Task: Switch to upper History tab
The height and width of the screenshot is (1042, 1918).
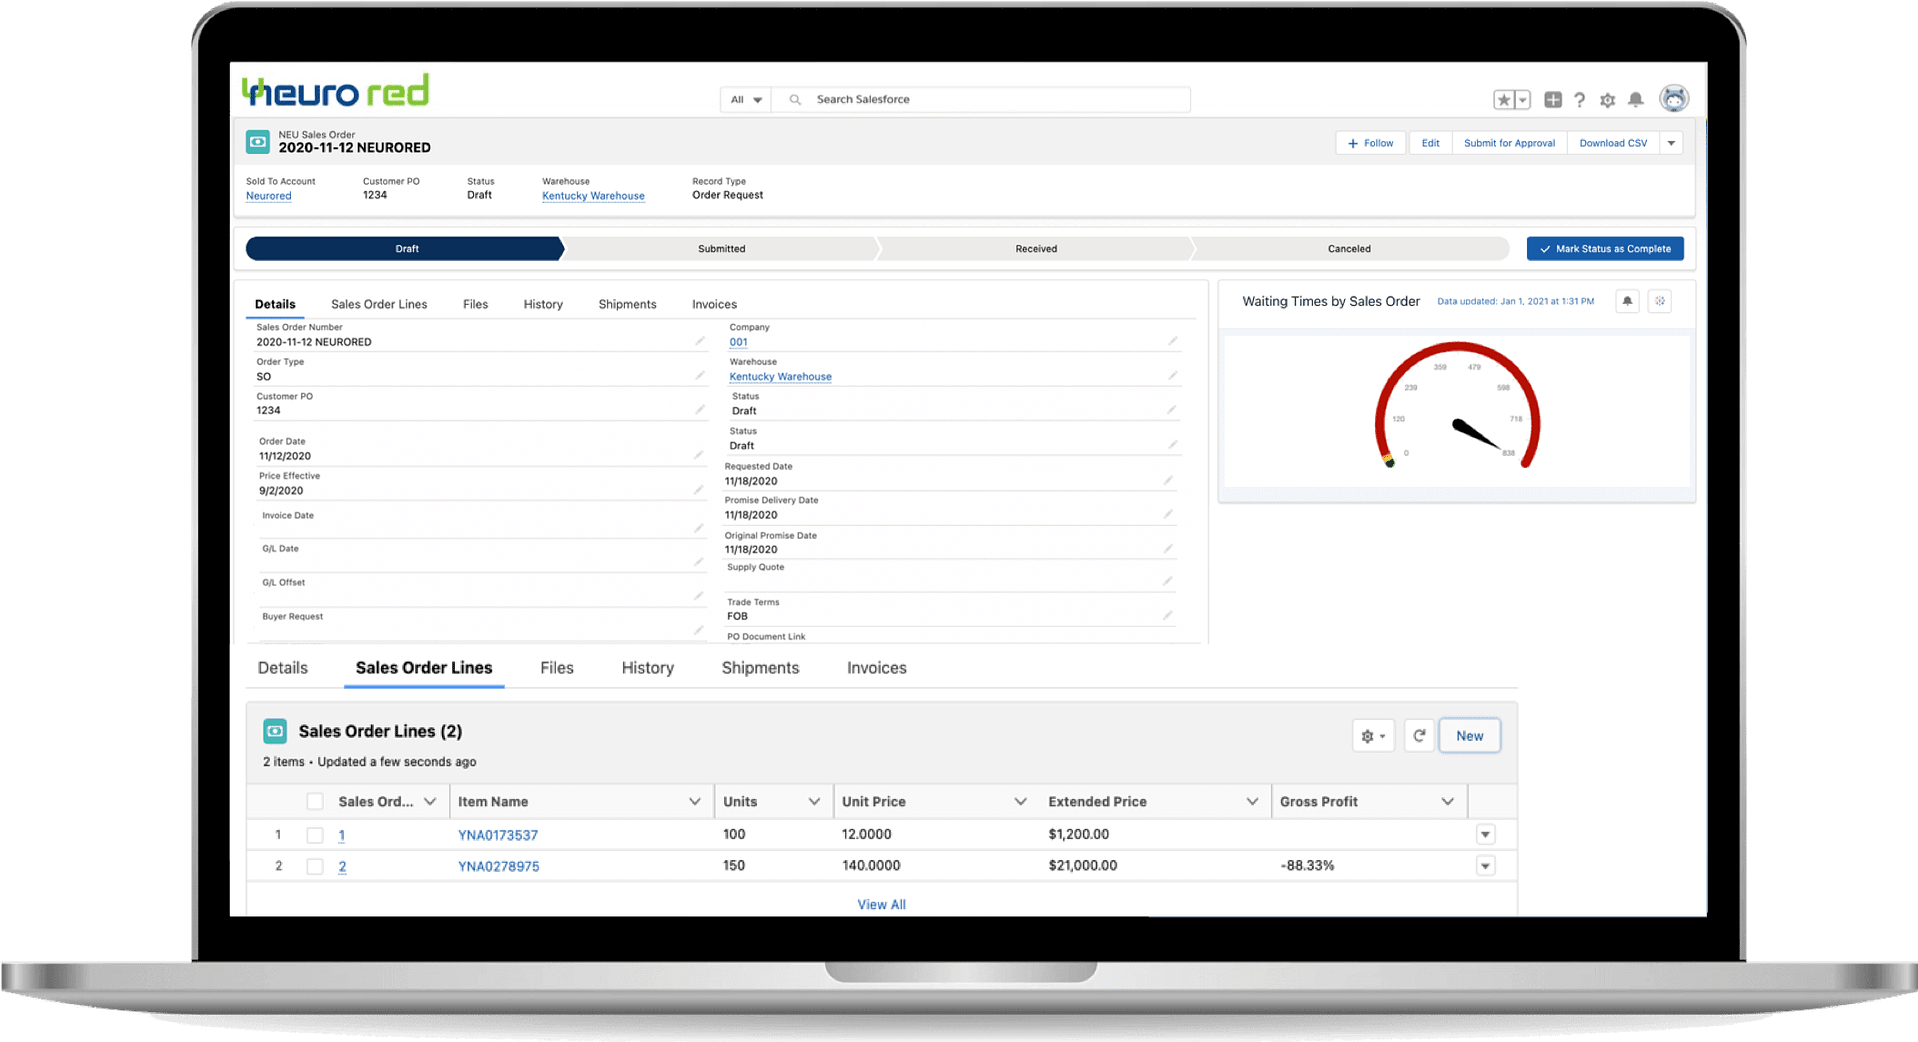Action: point(543,304)
